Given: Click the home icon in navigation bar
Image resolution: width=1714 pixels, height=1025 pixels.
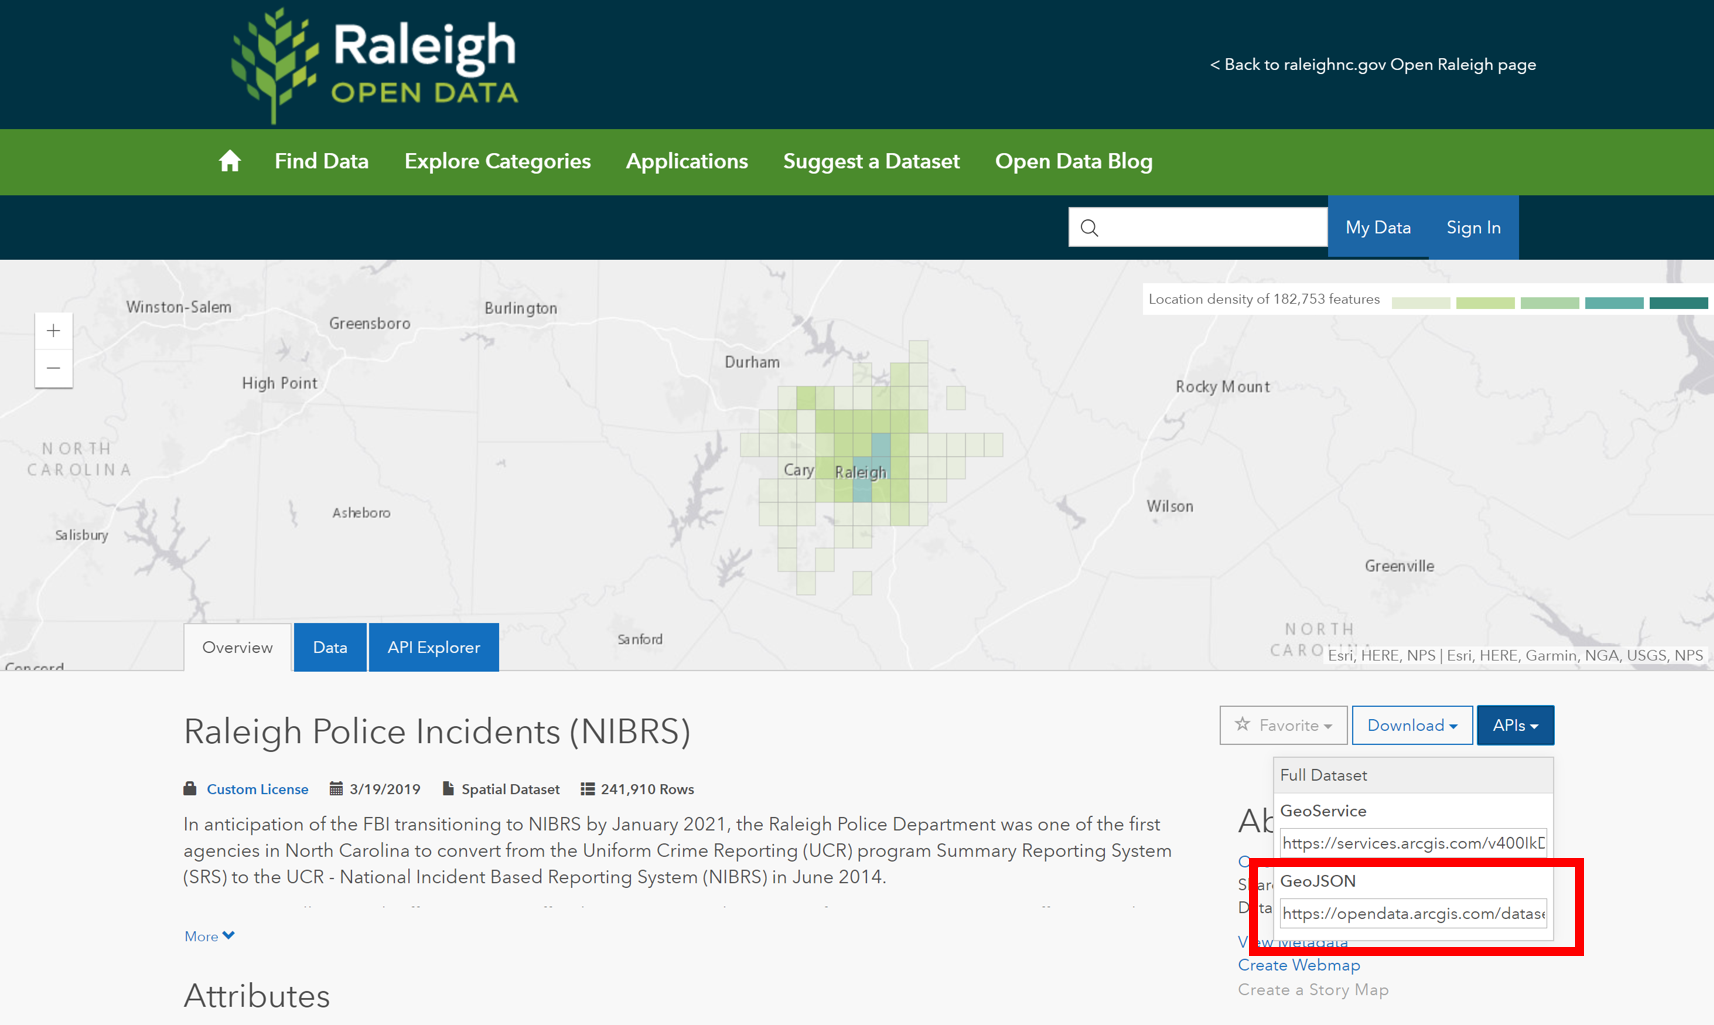Looking at the screenshot, I should coord(230,161).
